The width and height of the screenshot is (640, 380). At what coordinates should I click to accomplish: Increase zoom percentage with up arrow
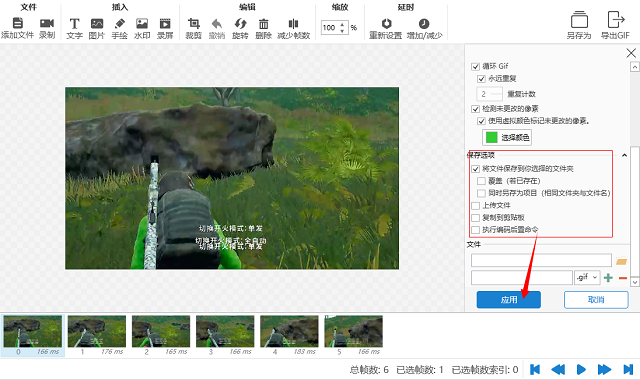[342, 24]
